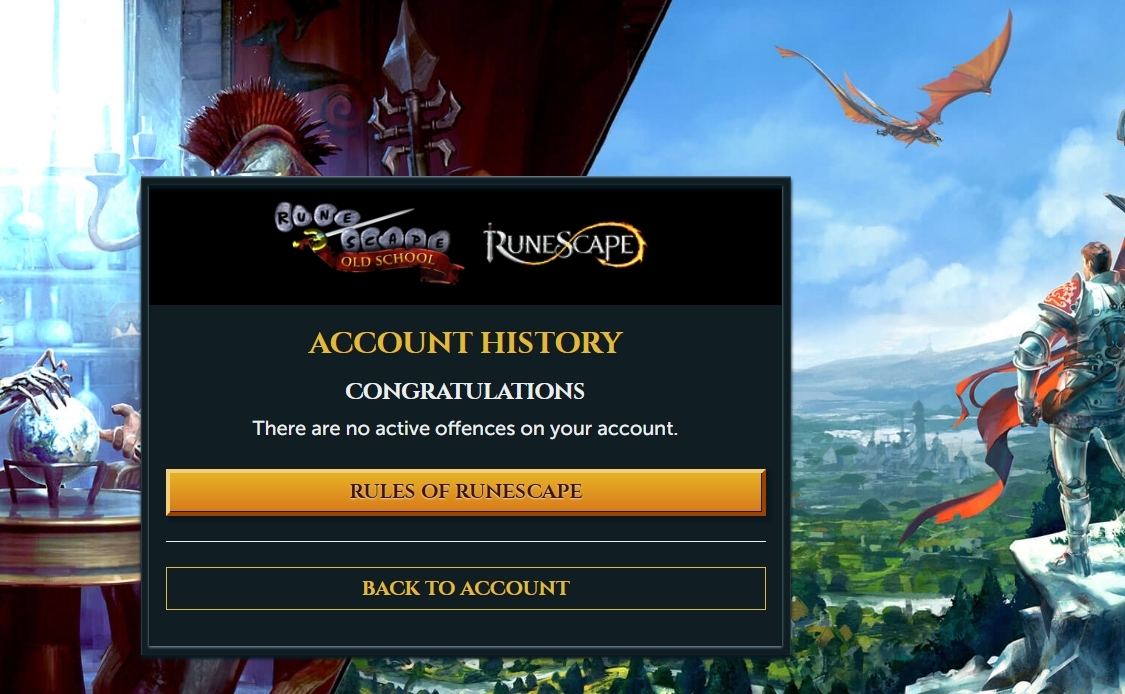This screenshot has width=1125, height=694.
Task: Select the no active offences message
Action: [465, 428]
